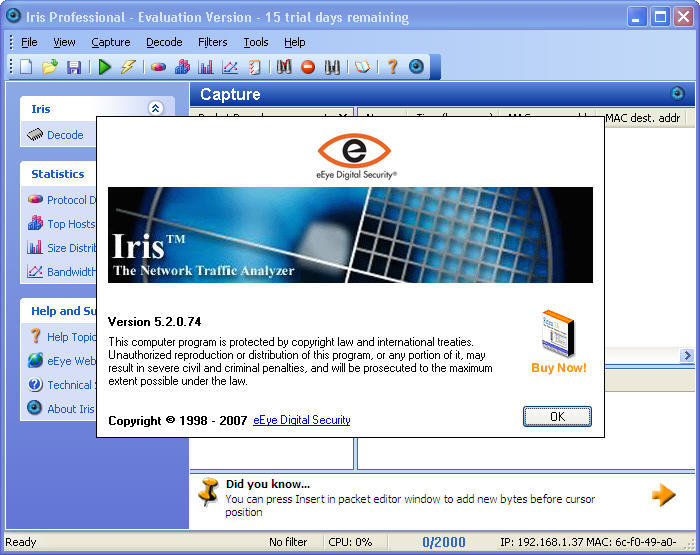
Task: Open the Help menu
Action: click(295, 42)
